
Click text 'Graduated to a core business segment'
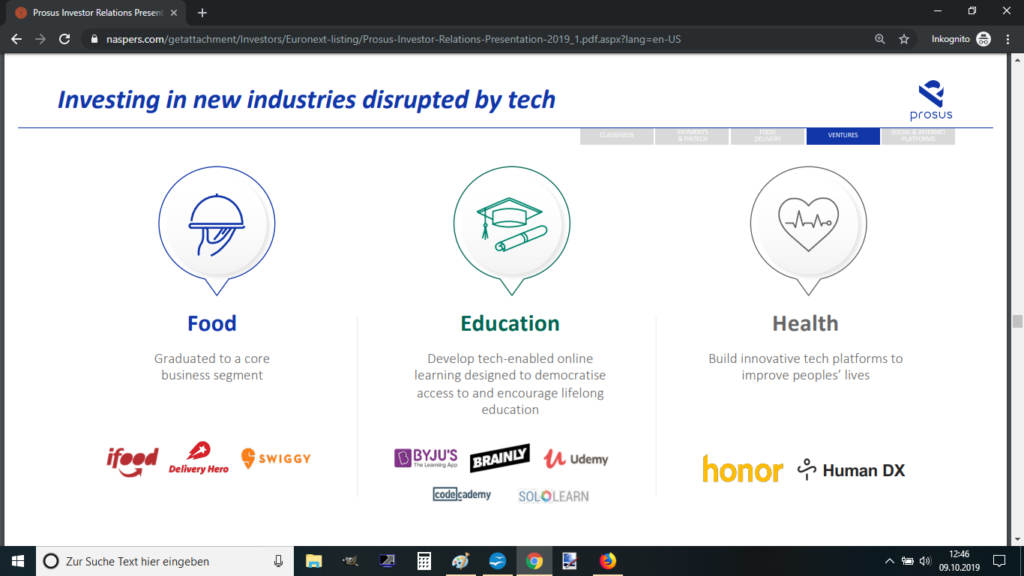click(212, 367)
